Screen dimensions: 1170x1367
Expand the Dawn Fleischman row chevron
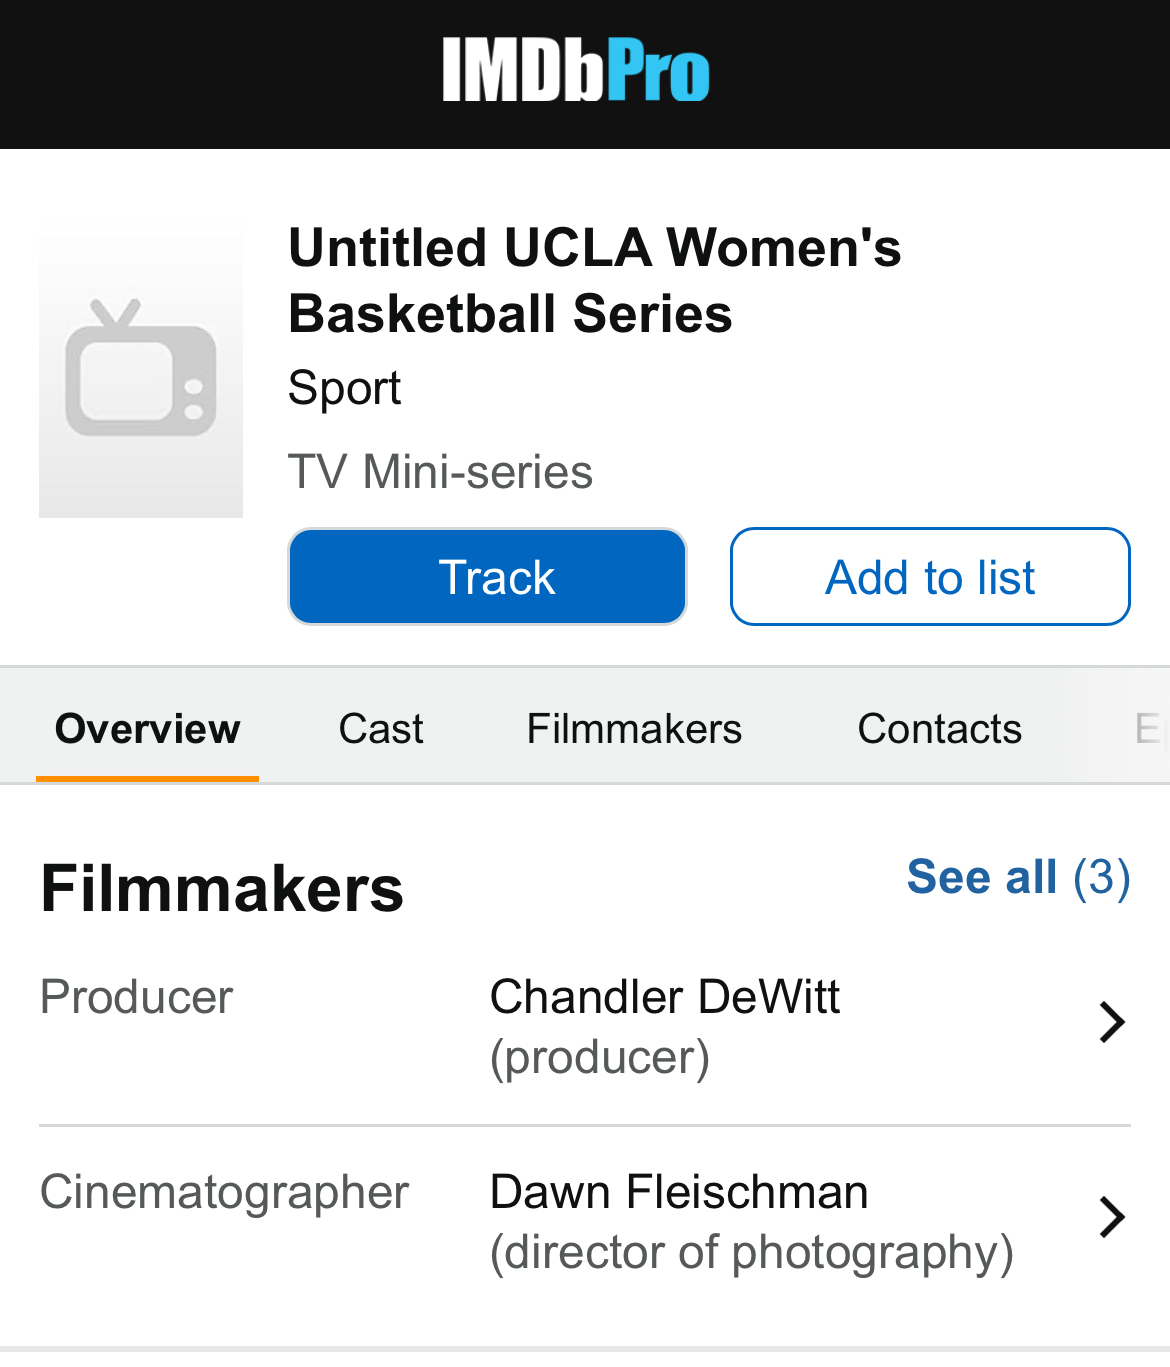(1111, 1217)
